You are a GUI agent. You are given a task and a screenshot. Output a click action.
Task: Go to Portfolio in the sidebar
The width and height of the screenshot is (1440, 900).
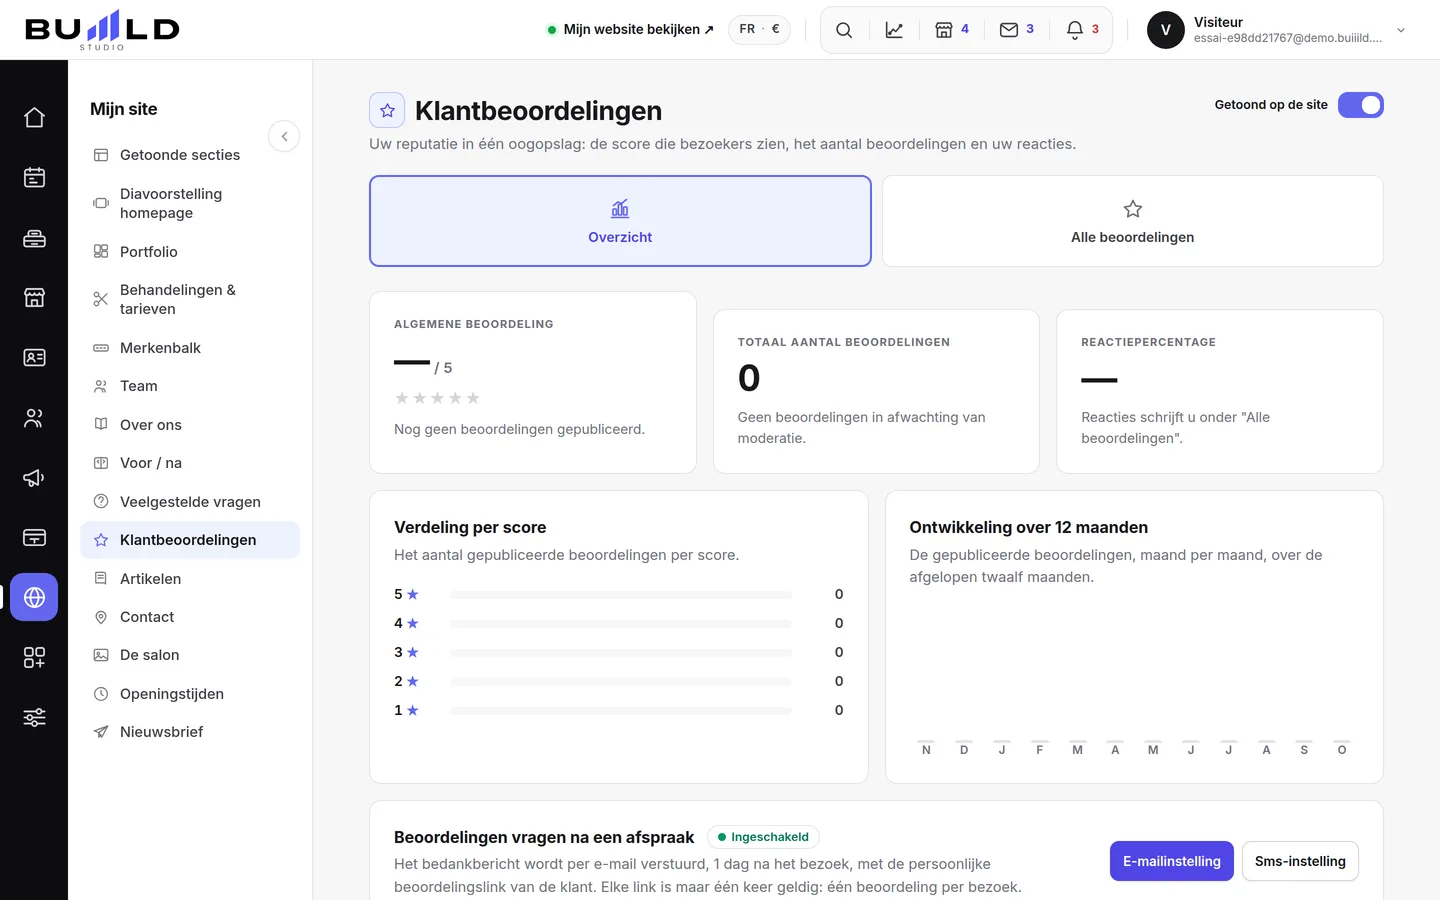point(190,252)
